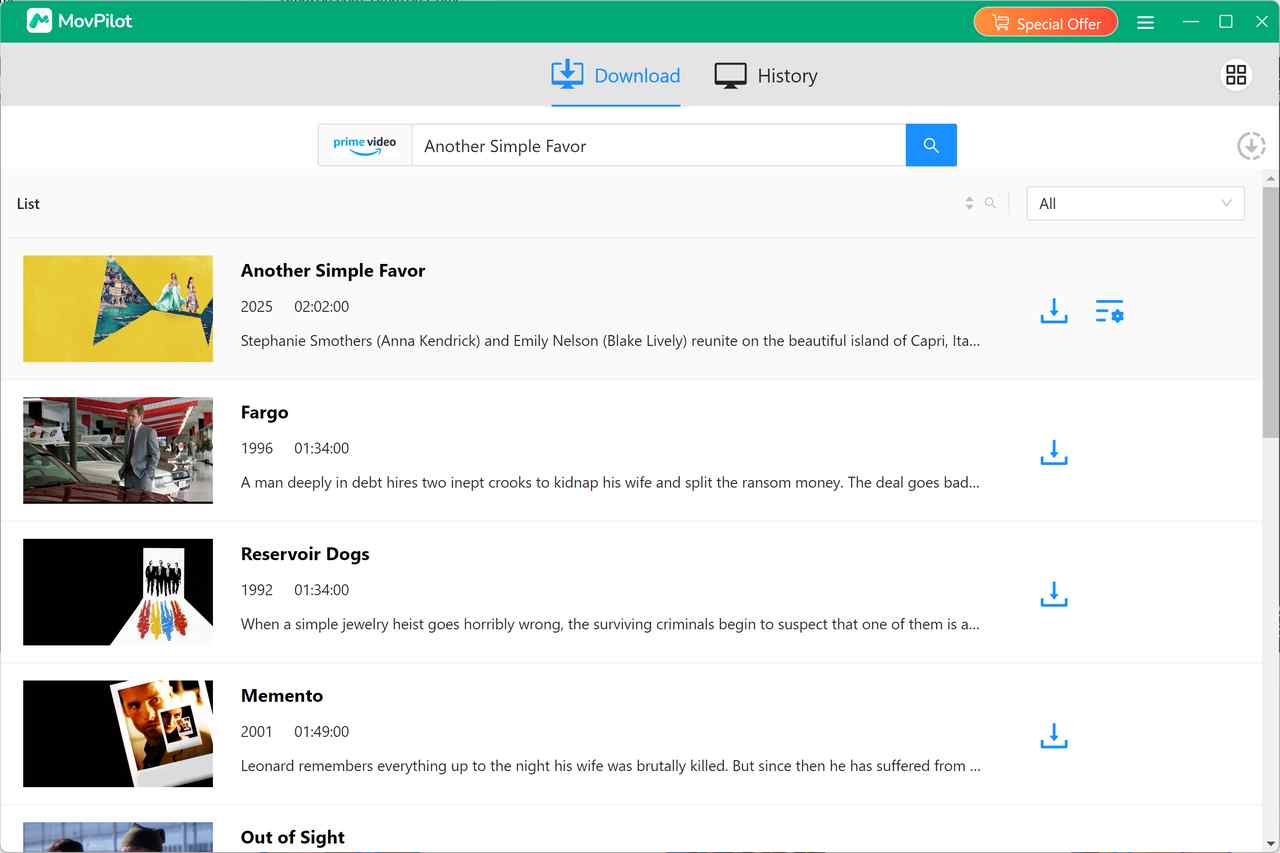Download Reservoir Dogs
This screenshot has height=853, width=1280.
(x=1053, y=594)
